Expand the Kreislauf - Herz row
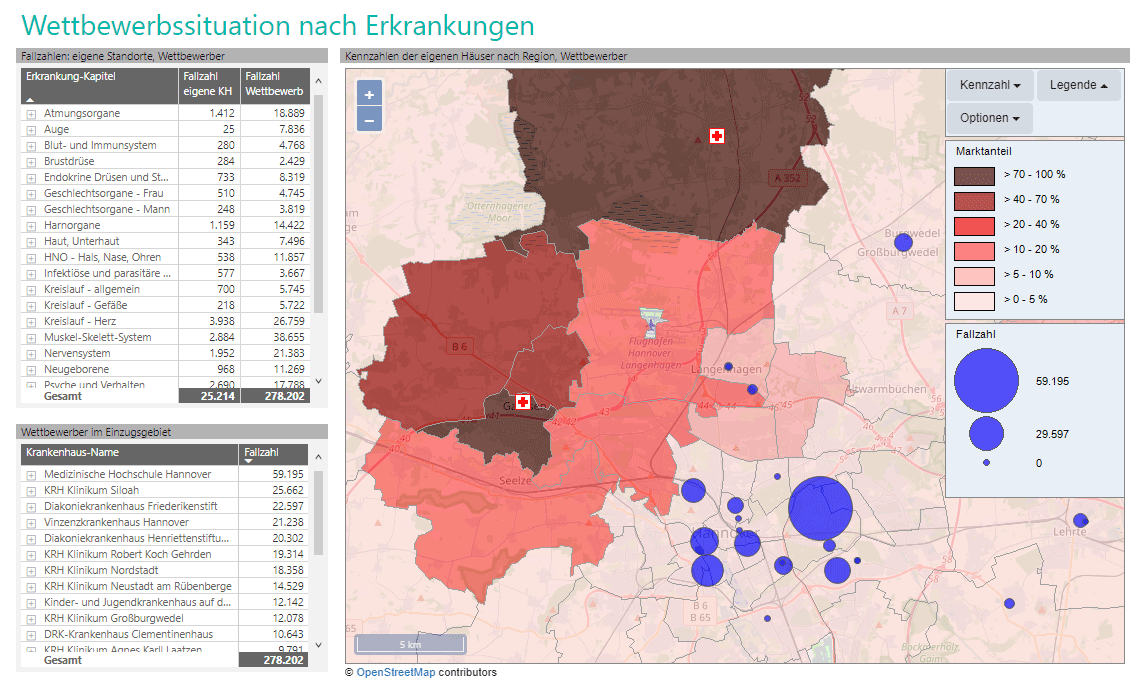This screenshot has height=684, width=1140. click(31, 322)
